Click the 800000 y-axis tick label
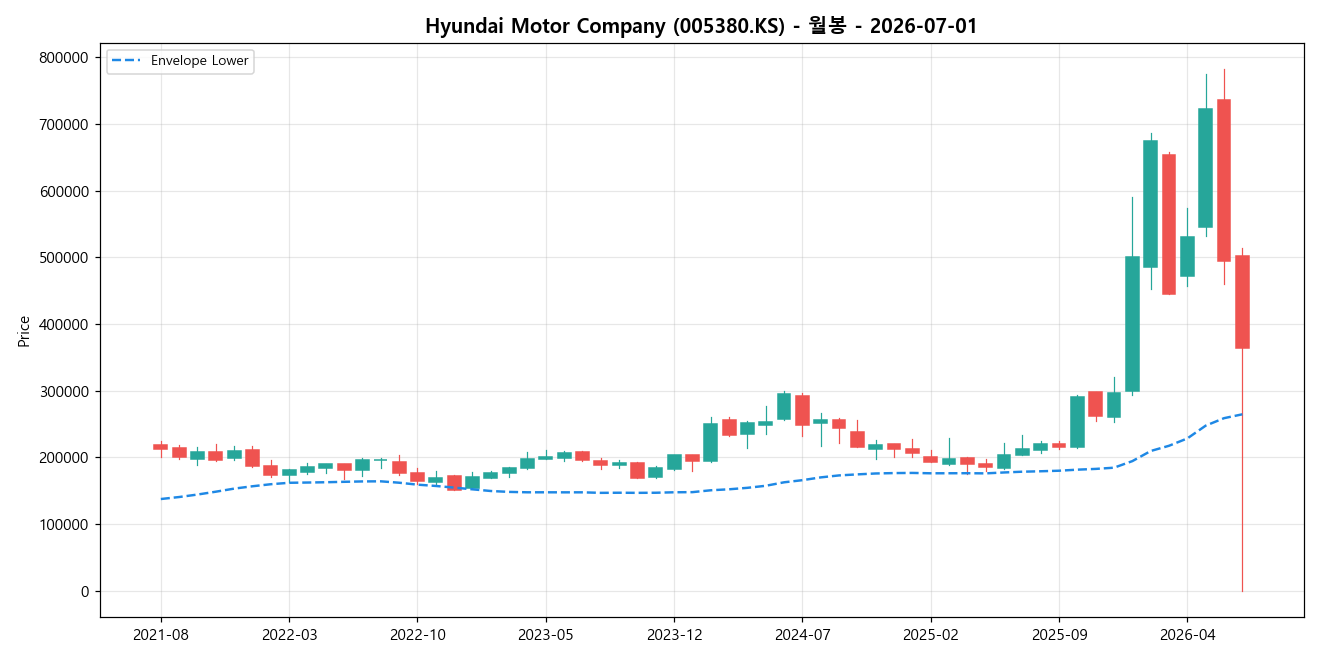 coord(64,58)
